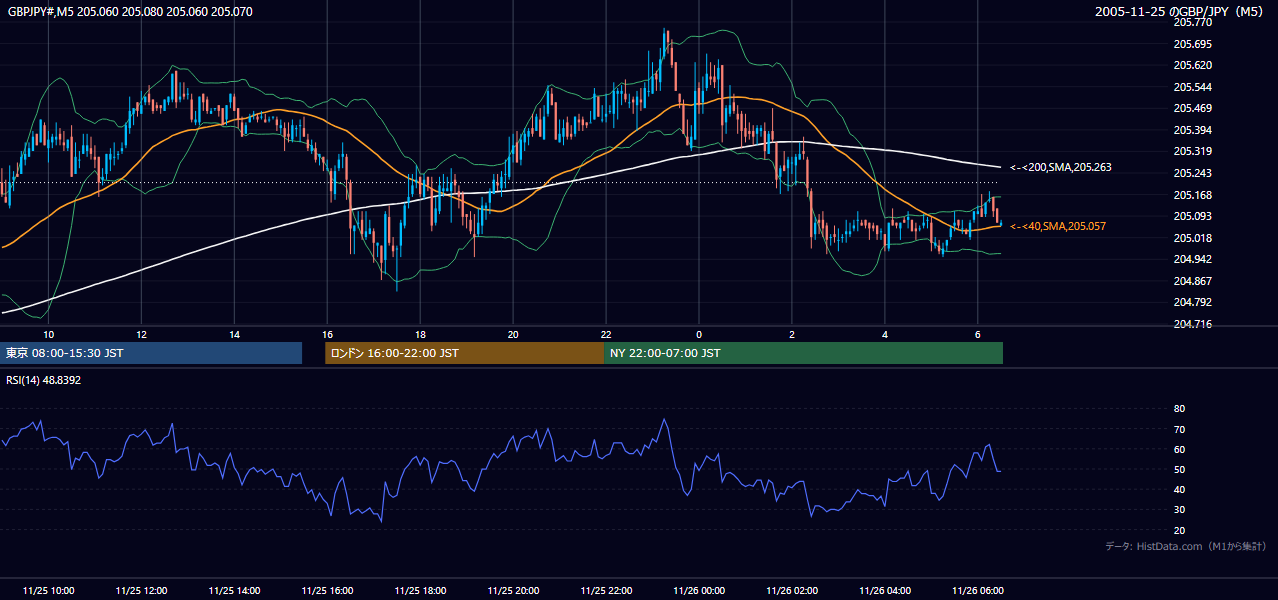
Task: Click hour label 12 on chart time axis
Action: 141,334
